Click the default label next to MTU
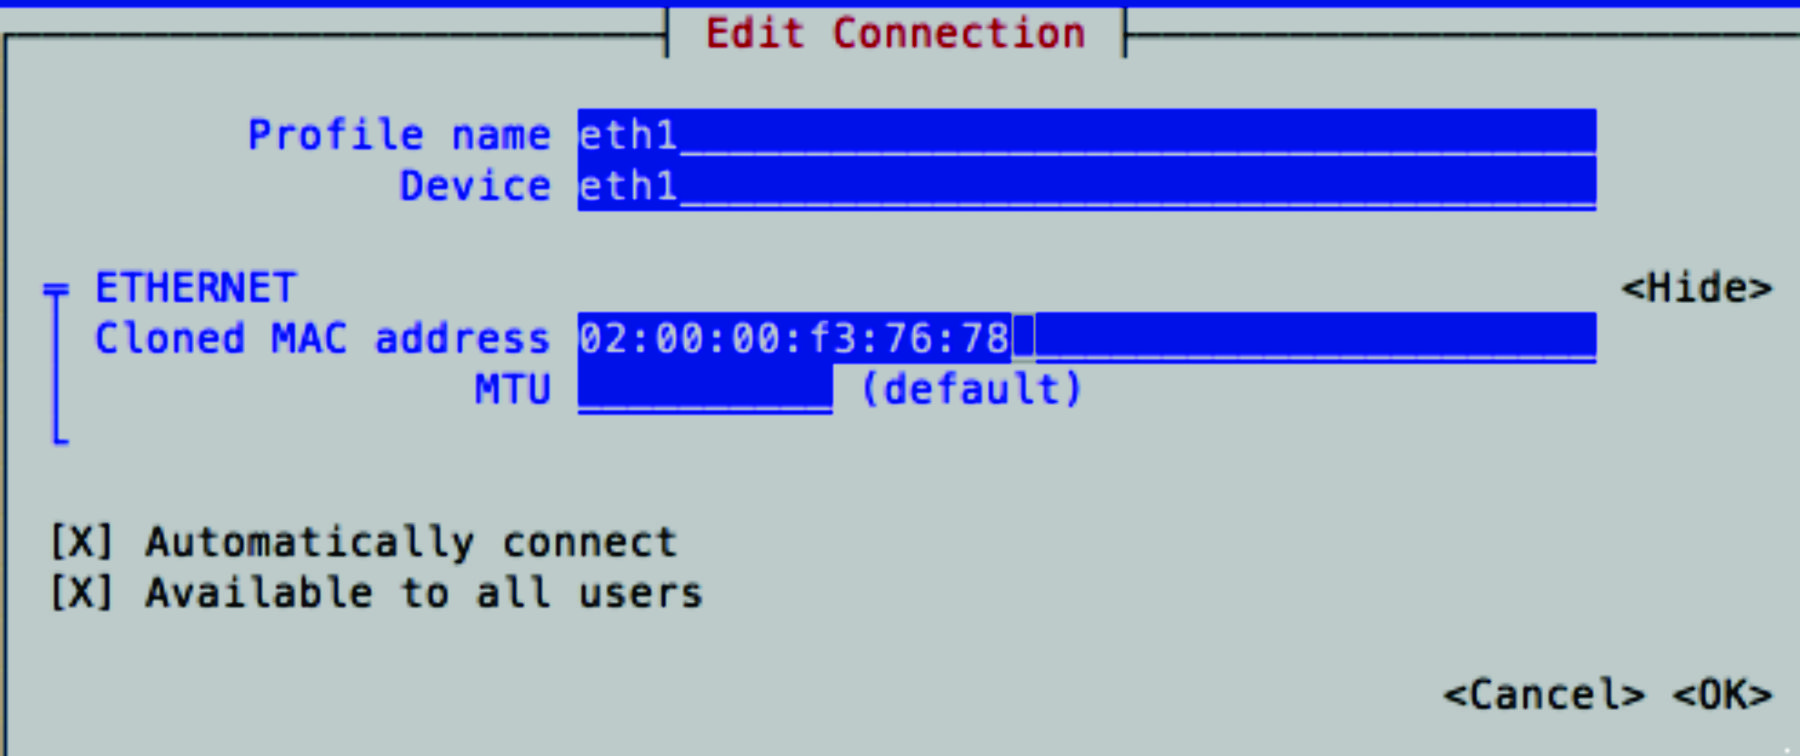The image size is (1800, 756). (968, 389)
